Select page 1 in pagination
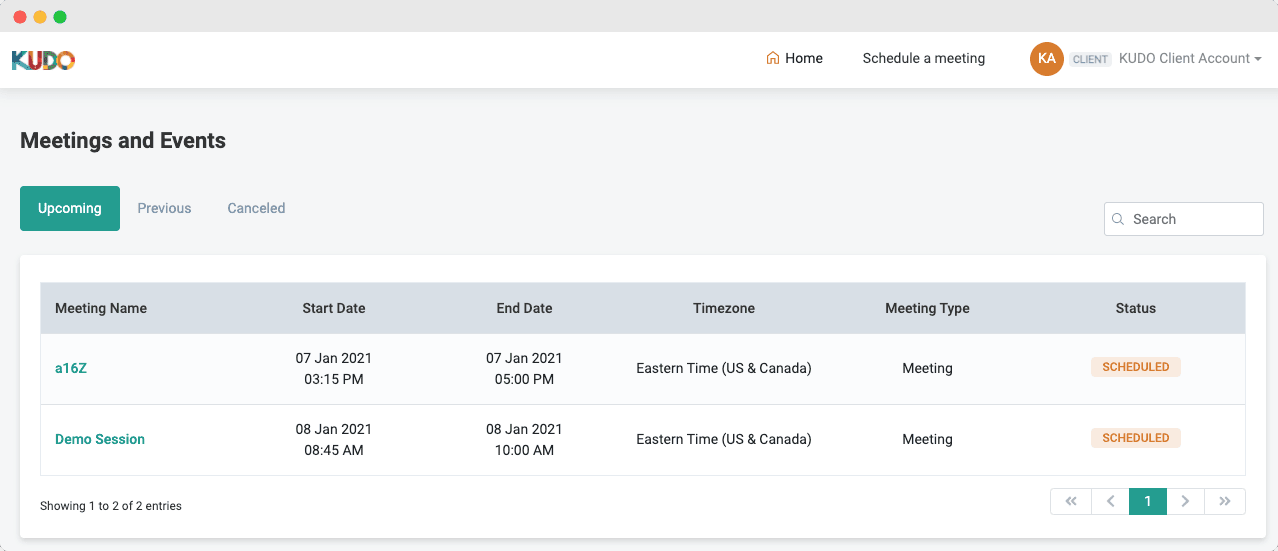Image resolution: width=1278 pixels, height=551 pixels. [1148, 501]
